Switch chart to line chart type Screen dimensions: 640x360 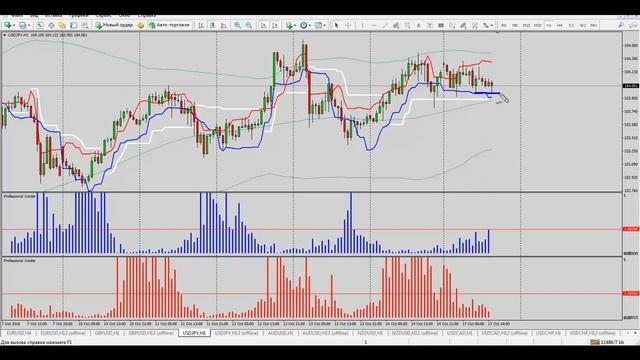[224, 25]
